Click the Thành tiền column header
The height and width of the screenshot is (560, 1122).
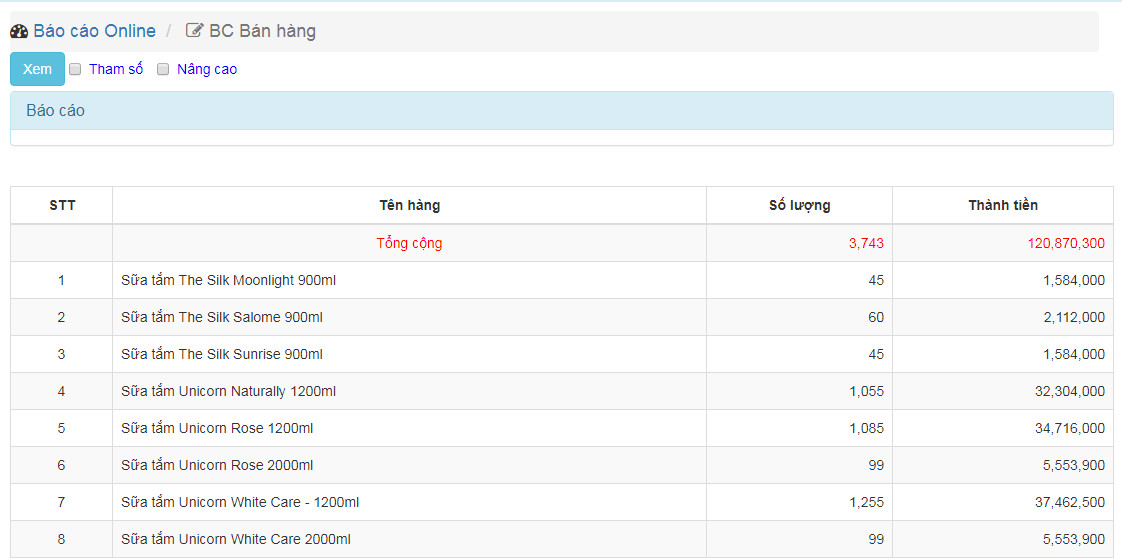[1003, 205]
